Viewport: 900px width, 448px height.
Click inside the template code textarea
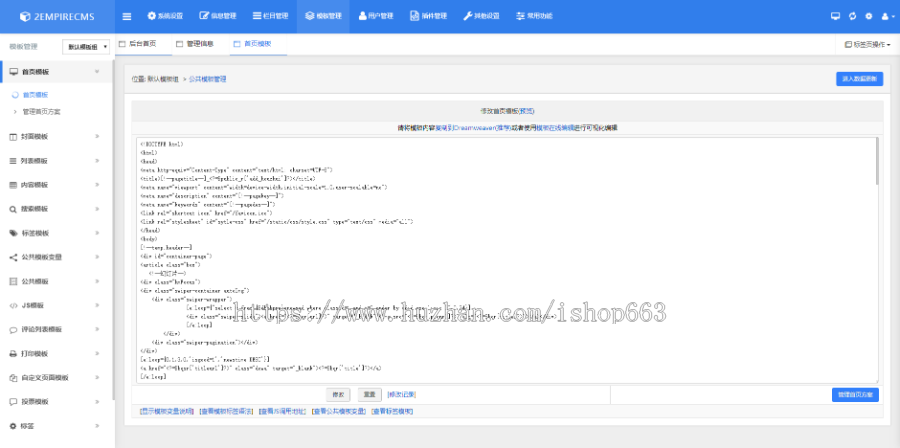click(505, 260)
